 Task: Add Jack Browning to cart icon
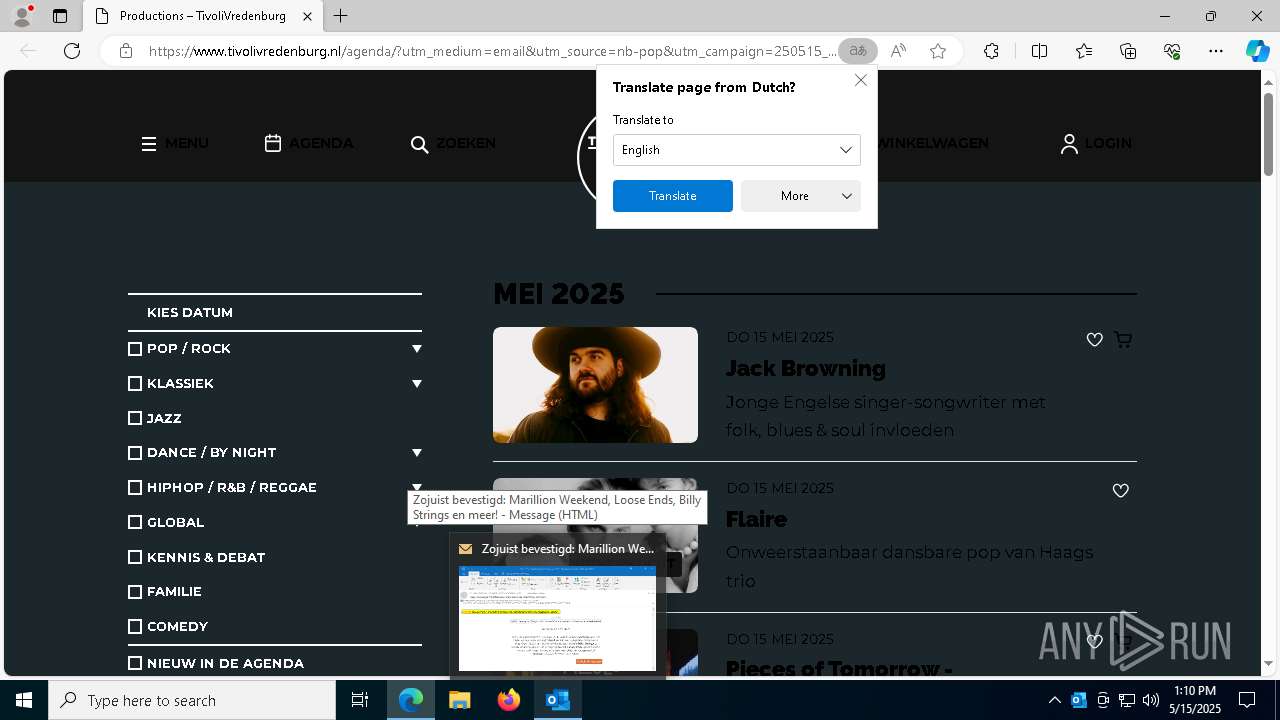pos(1123,340)
